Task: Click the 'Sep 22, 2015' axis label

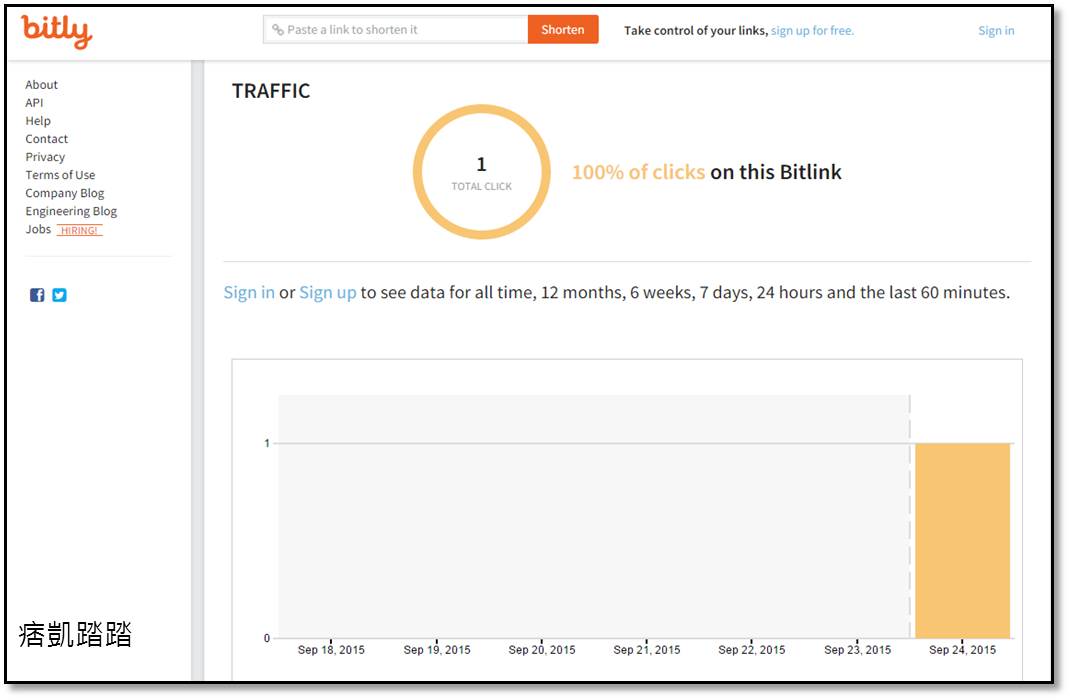Action: point(752,650)
